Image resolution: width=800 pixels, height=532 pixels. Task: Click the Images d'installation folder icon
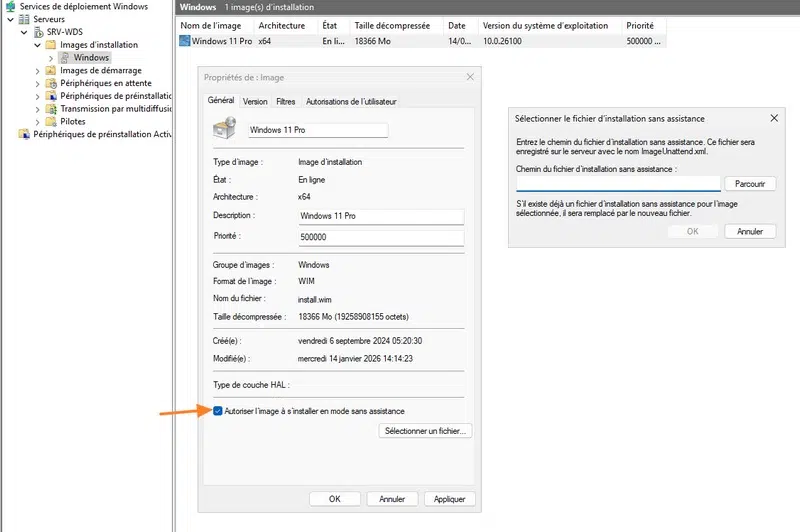51,45
